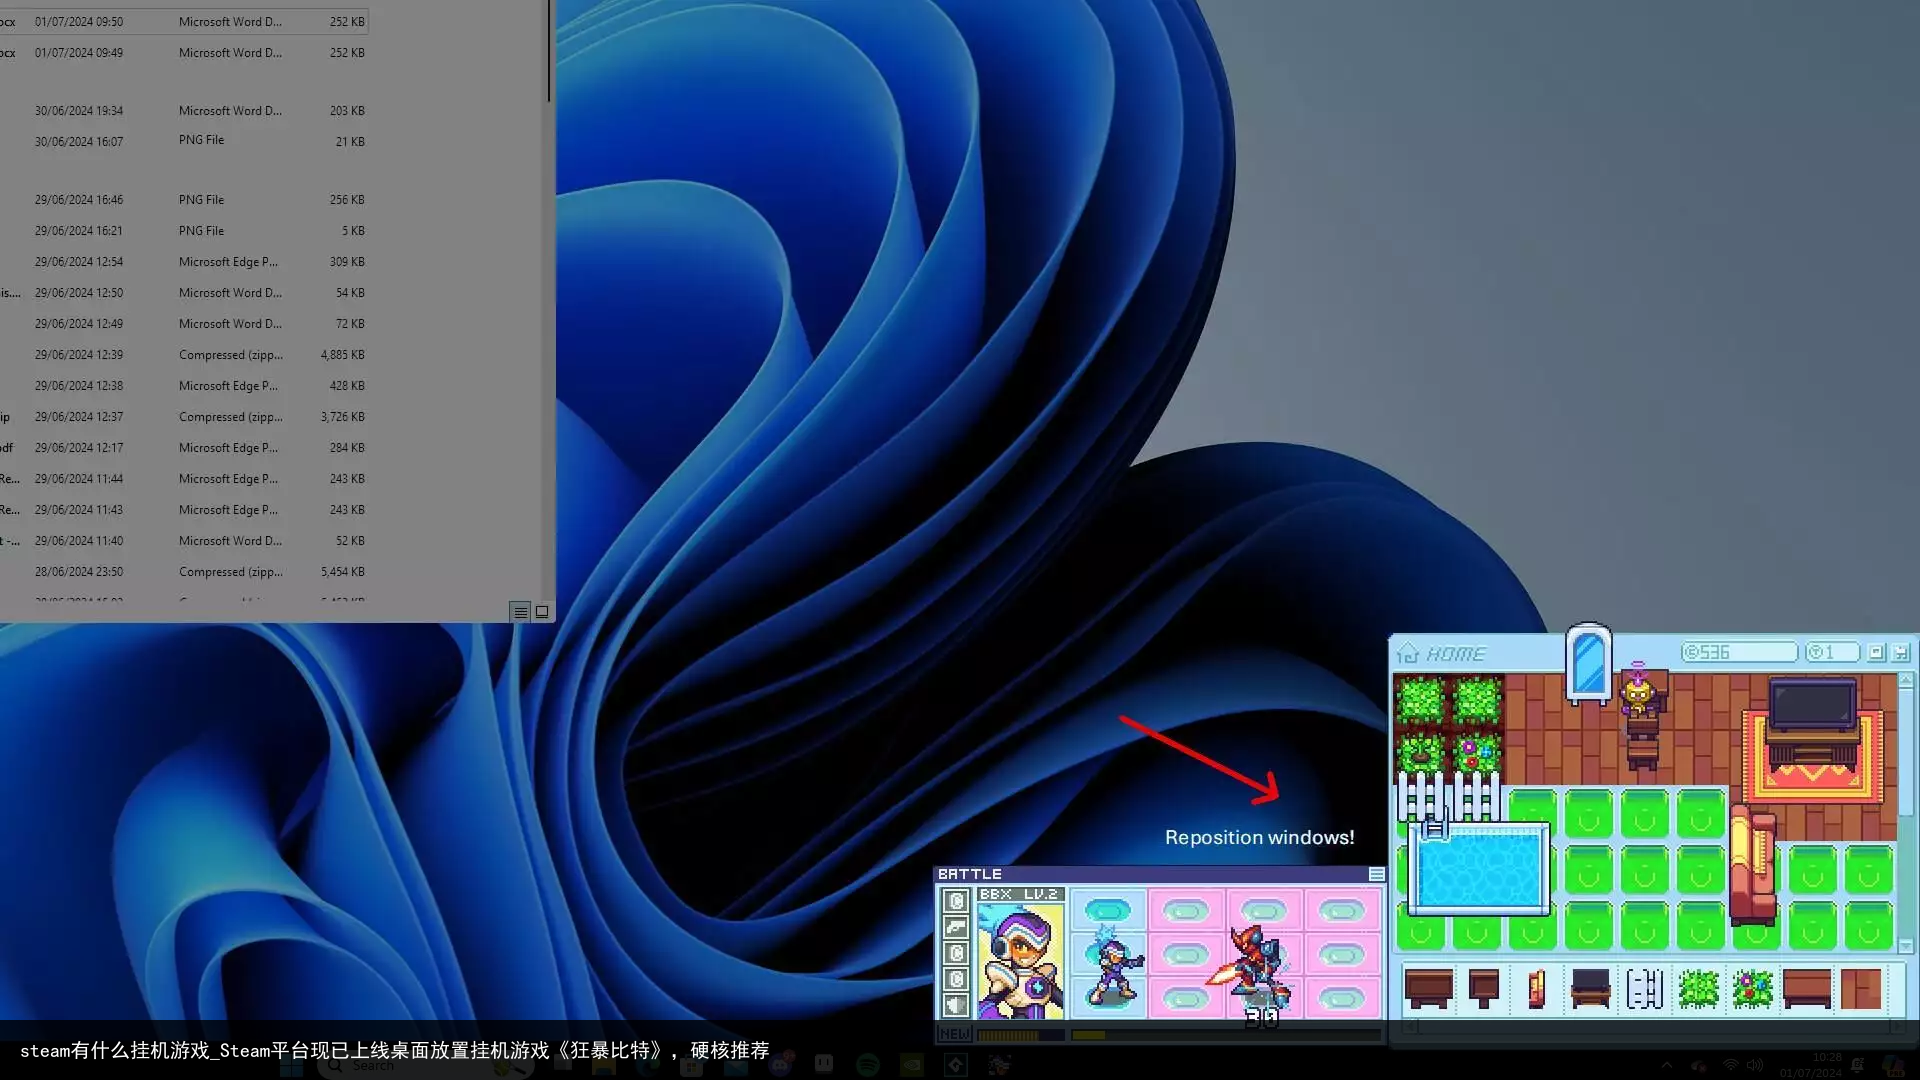Screen dimensions: 1920x1080
Task: Click the coin counter showing 536
Action: [1739, 652]
